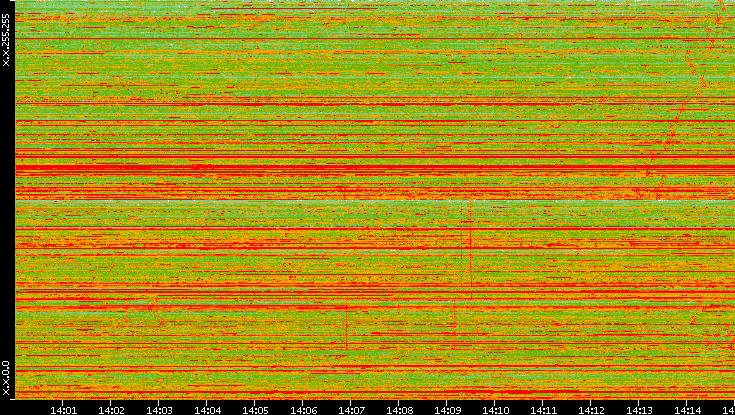Click the 14:10 time axis label
Image resolution: width=735 pixels, height=415 pixels.
495,410
